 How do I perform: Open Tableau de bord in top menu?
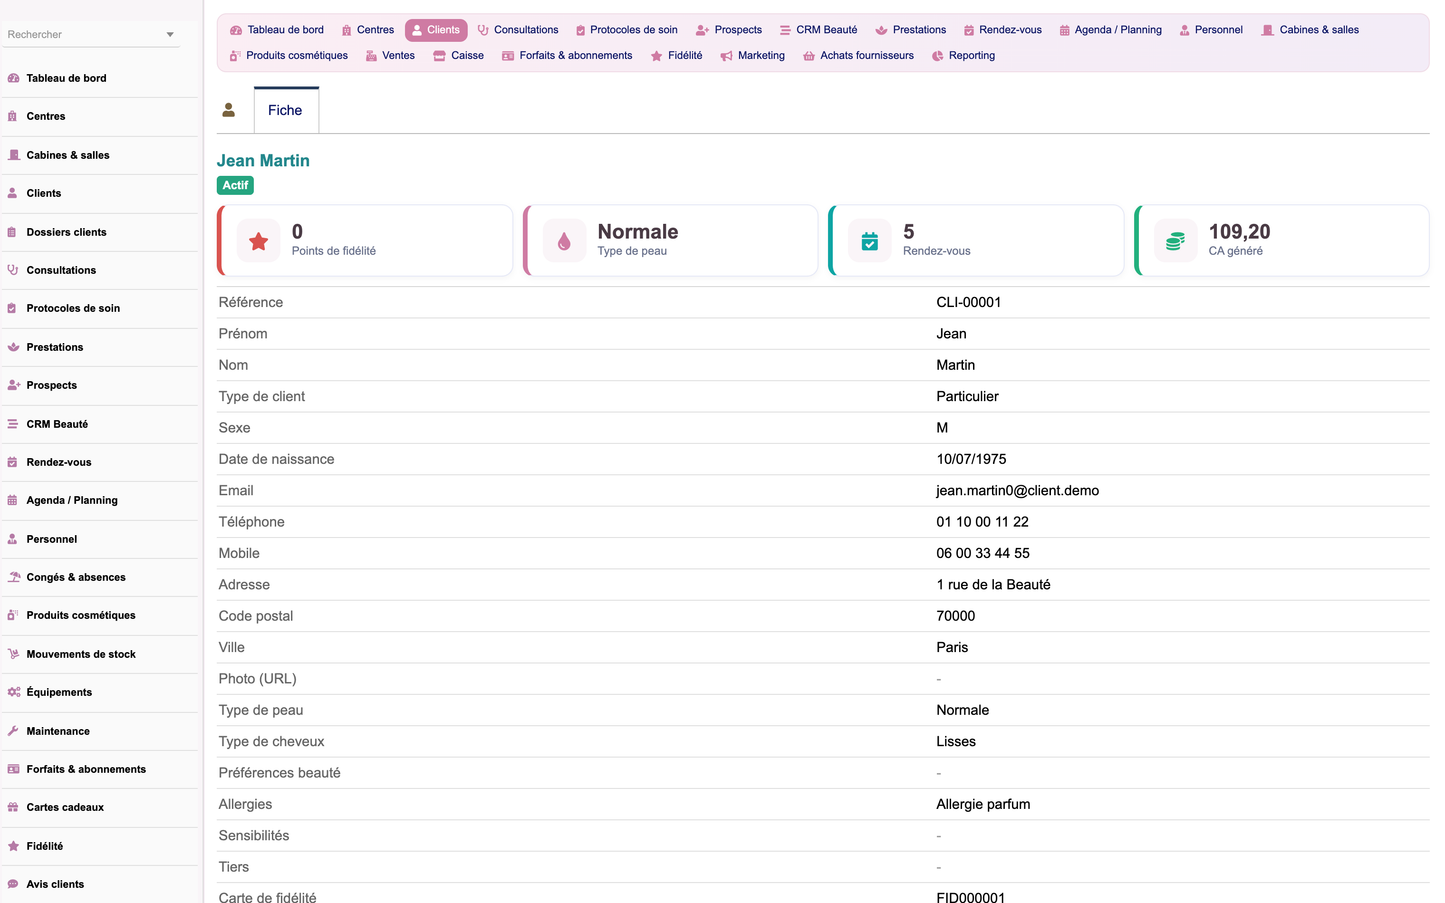click(x=277, y=30)
